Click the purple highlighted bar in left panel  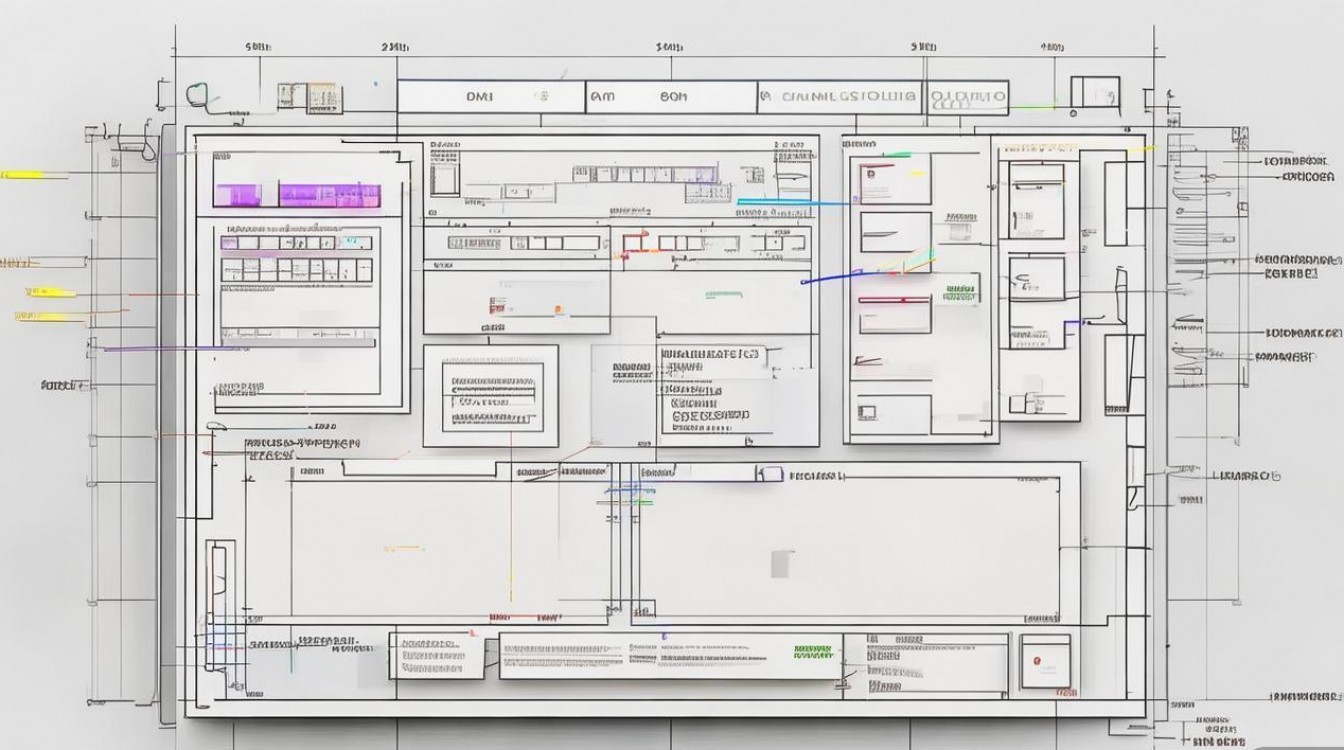(298, 195)
